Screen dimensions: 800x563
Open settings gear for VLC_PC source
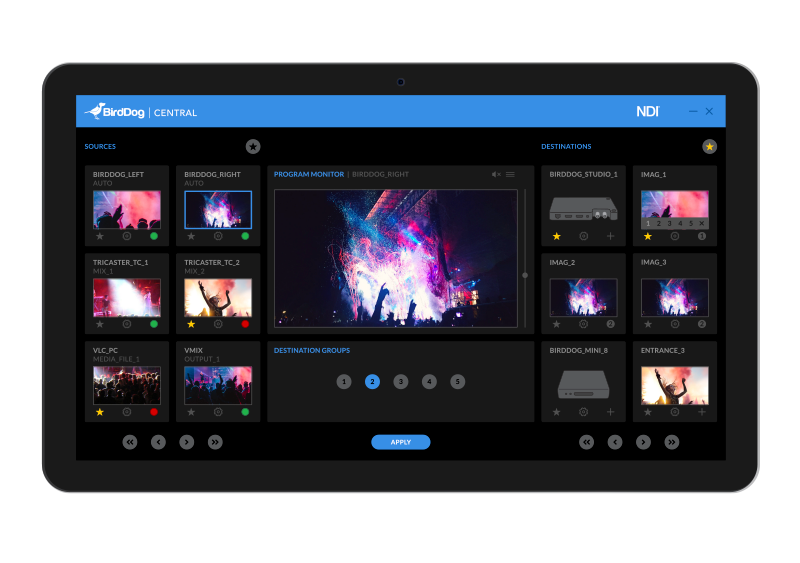127,412
